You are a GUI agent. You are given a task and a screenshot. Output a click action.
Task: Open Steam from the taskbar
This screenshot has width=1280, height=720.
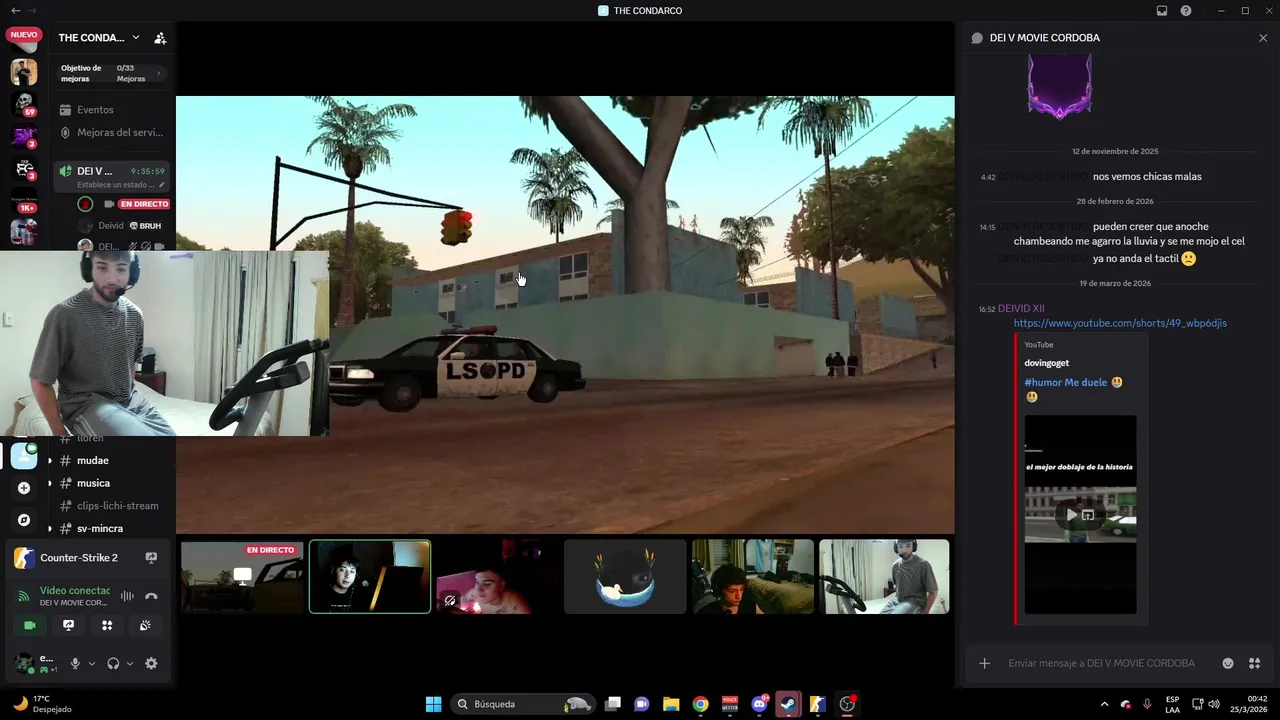788,704
